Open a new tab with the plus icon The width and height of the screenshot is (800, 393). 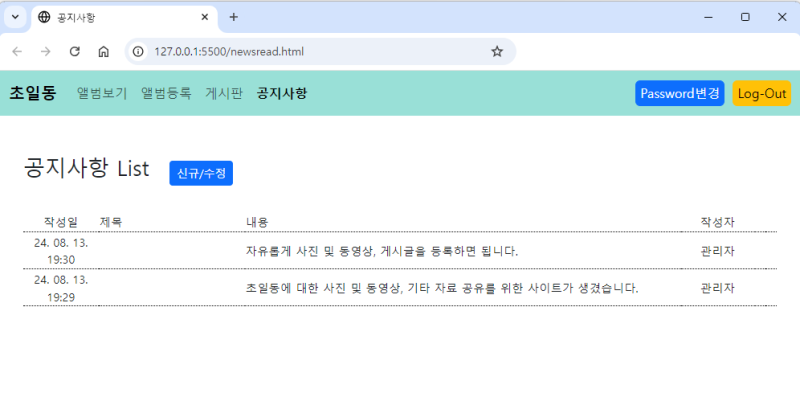pos(233,17)
